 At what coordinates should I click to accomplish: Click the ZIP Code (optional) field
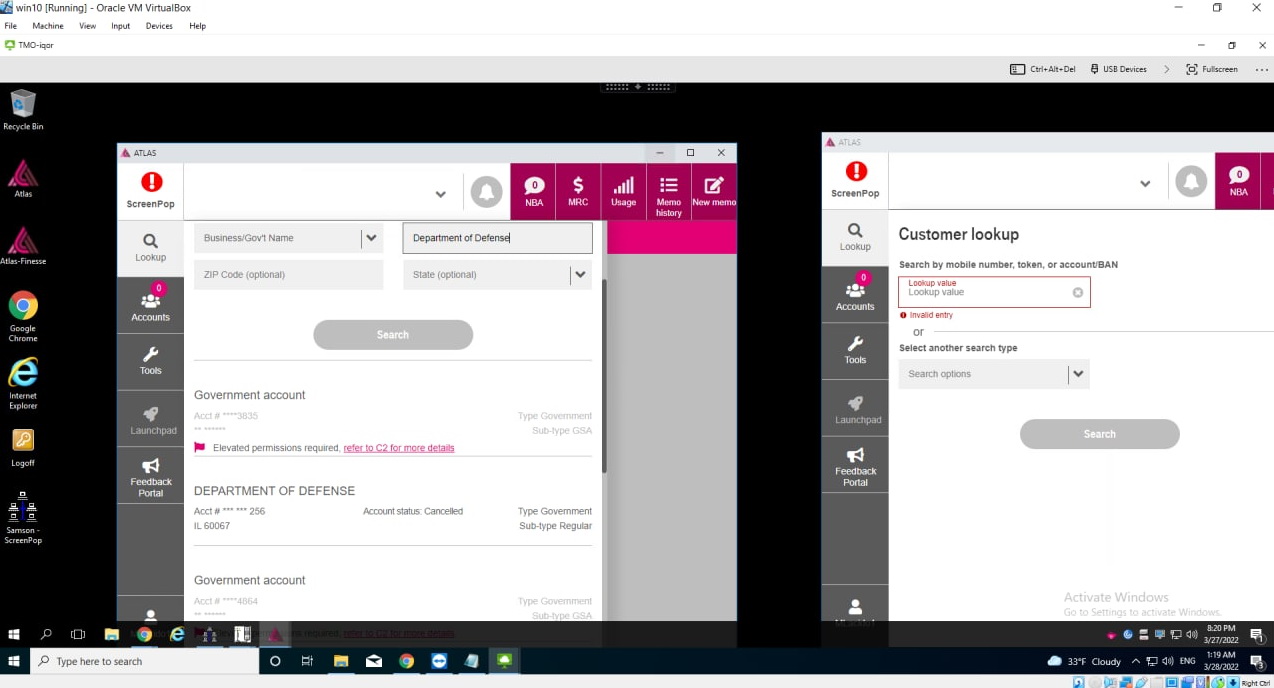click(x=288, y=275)
